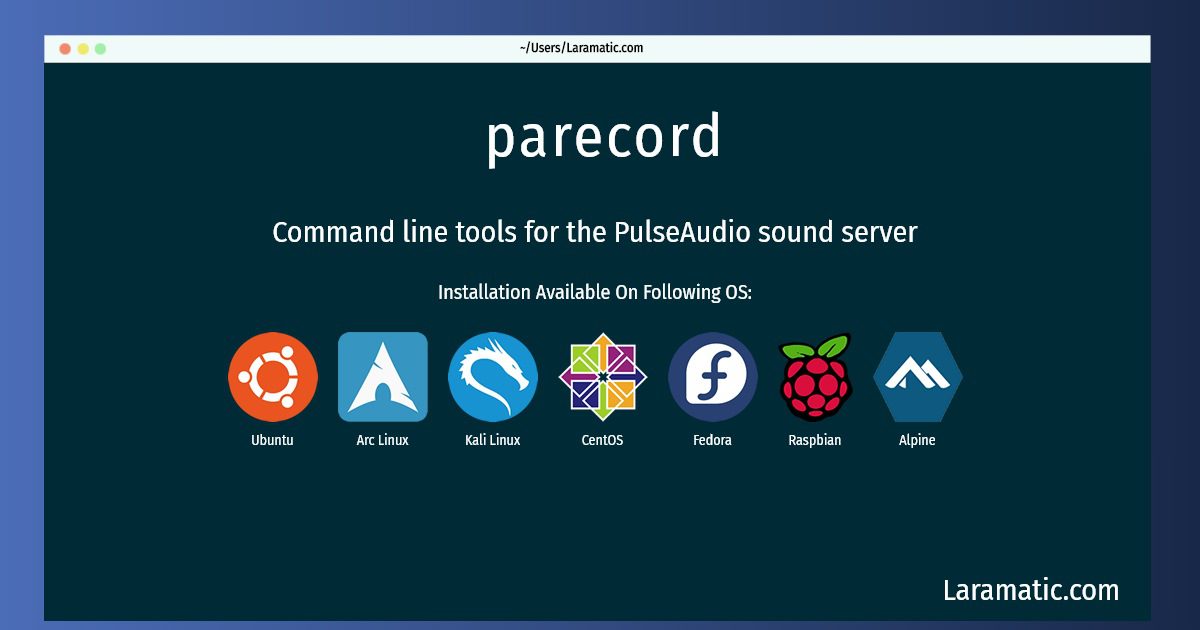Click the green maximize window dot
Image resolution: width=1200 pixels, height=630 pixels.
100,48
